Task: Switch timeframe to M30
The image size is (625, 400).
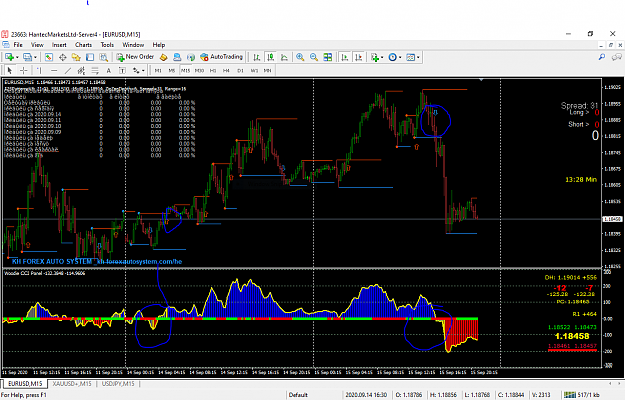Action: pos(199,71)
